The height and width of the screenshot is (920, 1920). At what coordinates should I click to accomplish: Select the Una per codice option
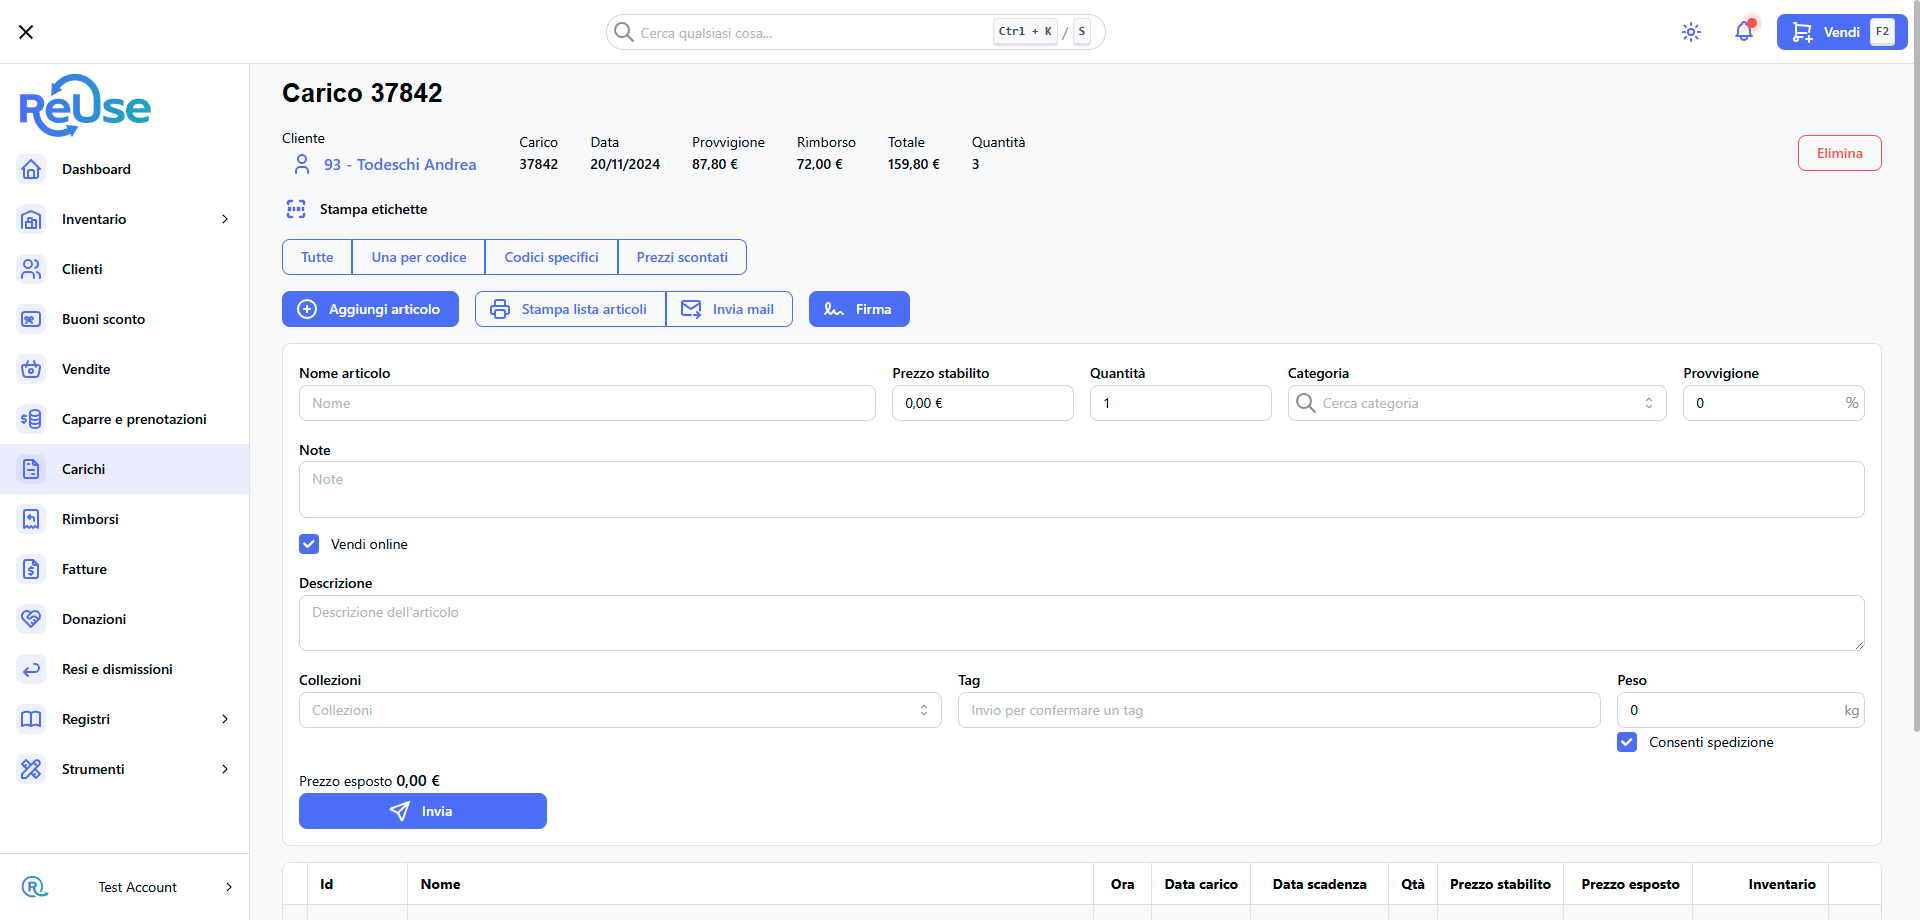418,257
